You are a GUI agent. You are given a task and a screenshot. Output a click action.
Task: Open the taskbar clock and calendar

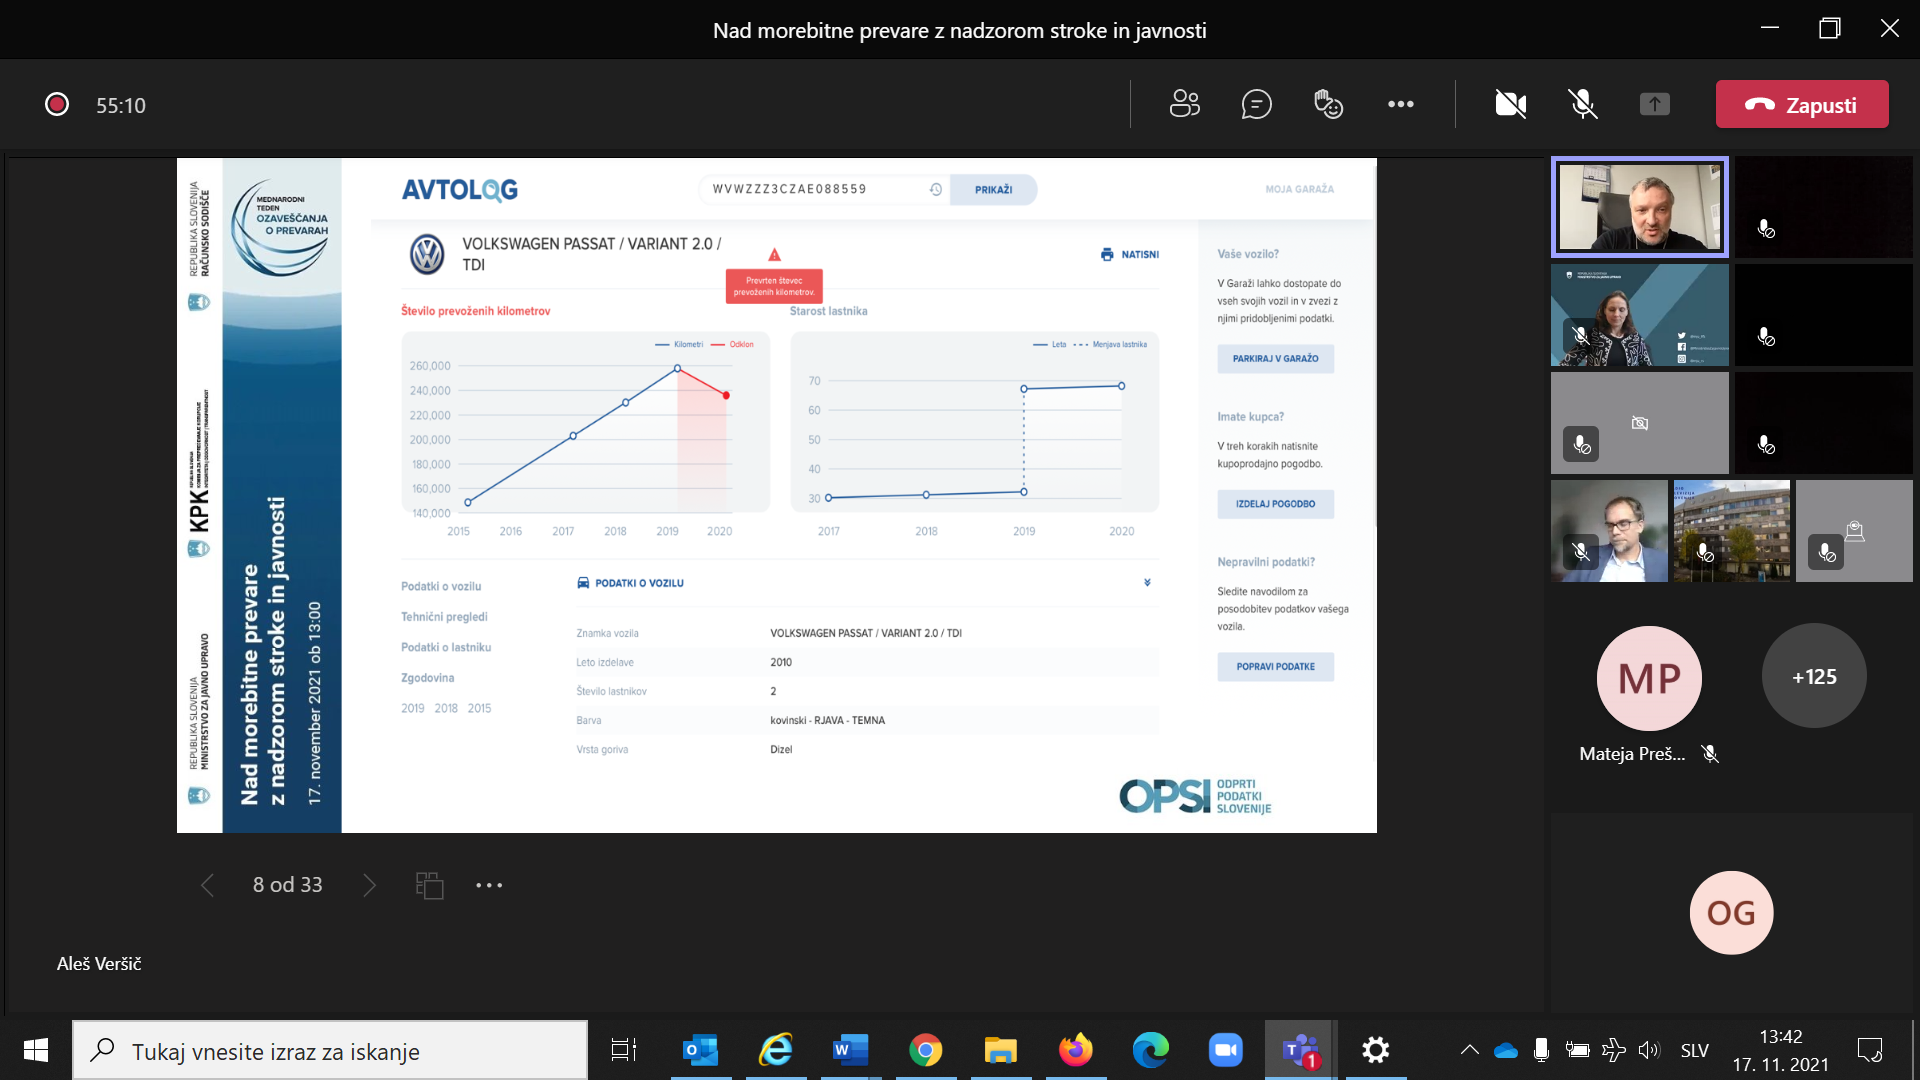pos(1781,1050)
